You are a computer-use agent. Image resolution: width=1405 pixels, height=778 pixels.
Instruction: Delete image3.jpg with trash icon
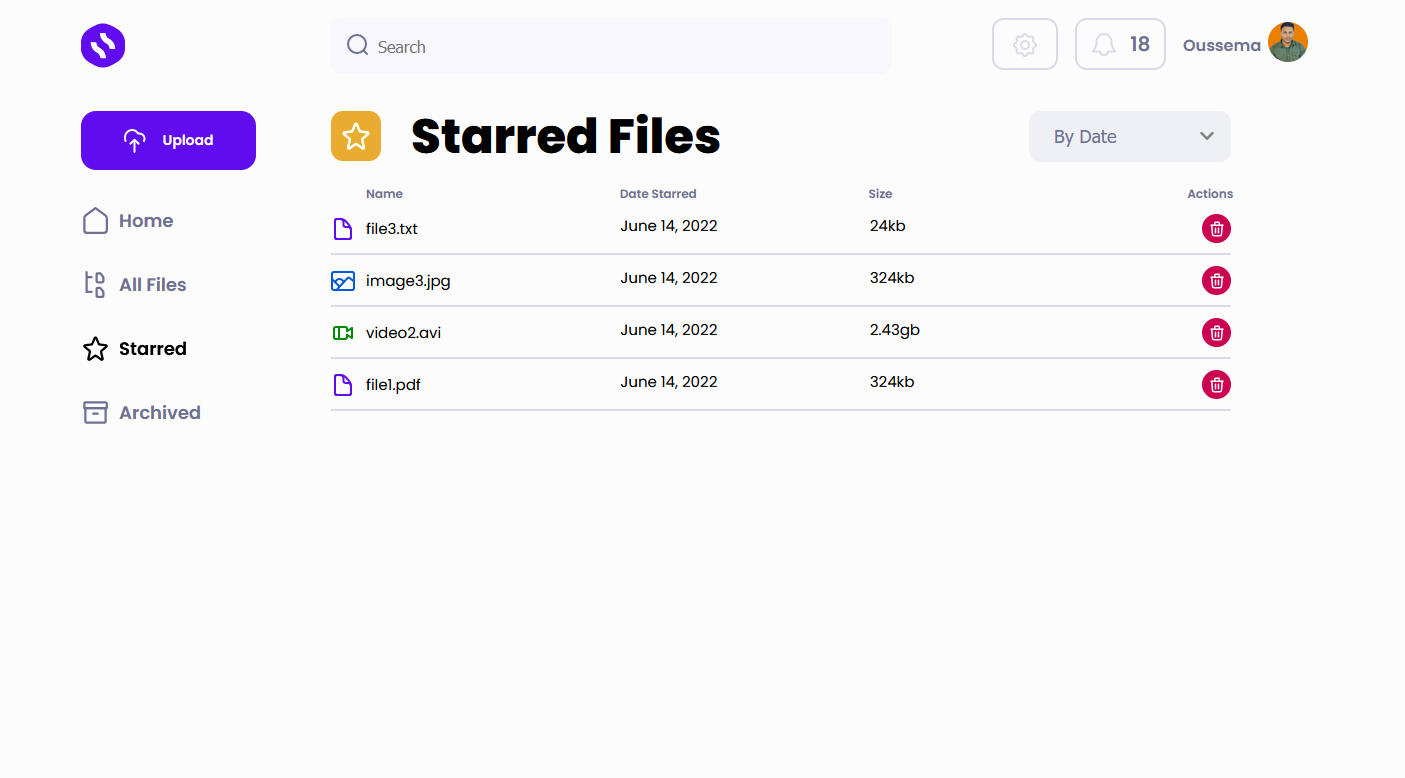pyautogui.click(x=1216, y=281)
